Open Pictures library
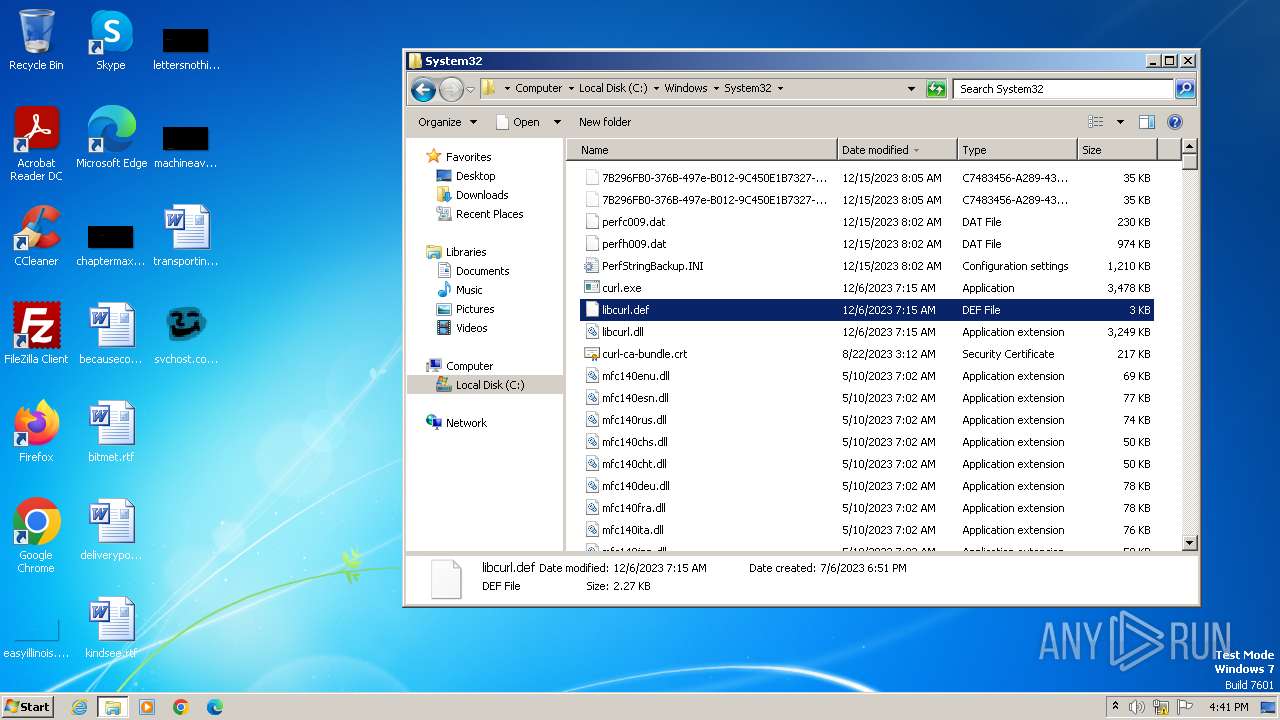Viewport: 1280px width, 720px height. pyautogui.click(x=475, y=309)
